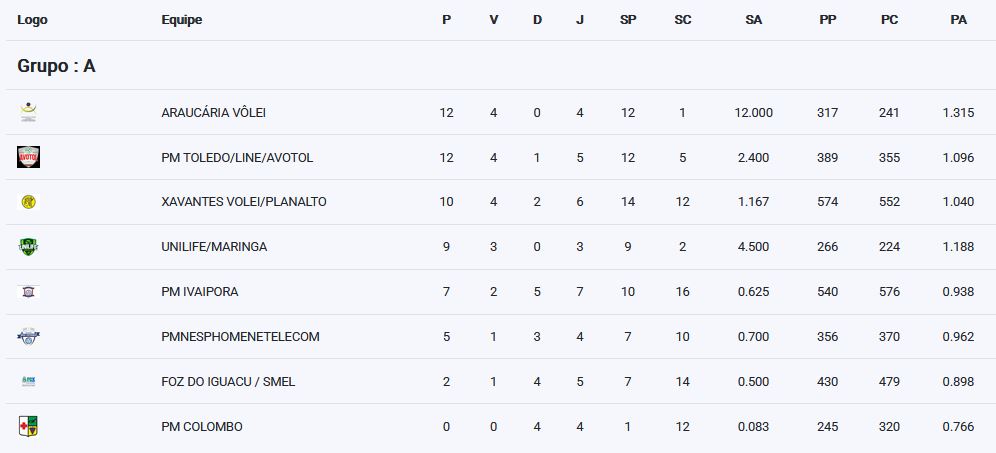Select the PMNESPHOMENETELECOM team logo
996x453 pixels.
coord(28,336)
